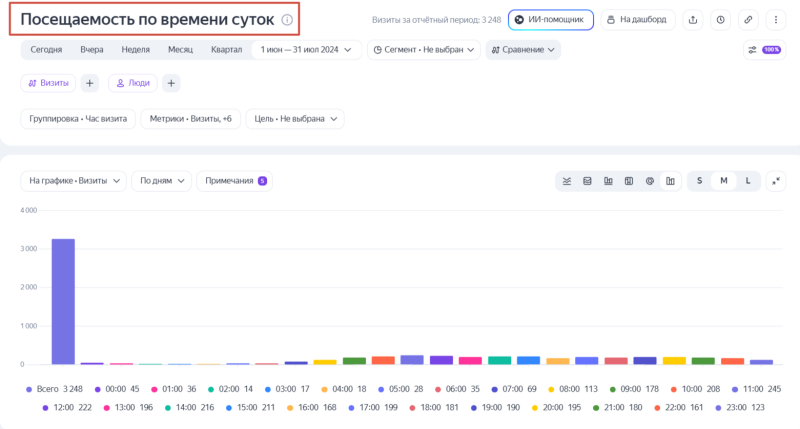The height and width of the screenshot is (429, 800).
Task: Switch to the stacked framed bar chart view
Action: pyautogui.click(x=629, y=181)
